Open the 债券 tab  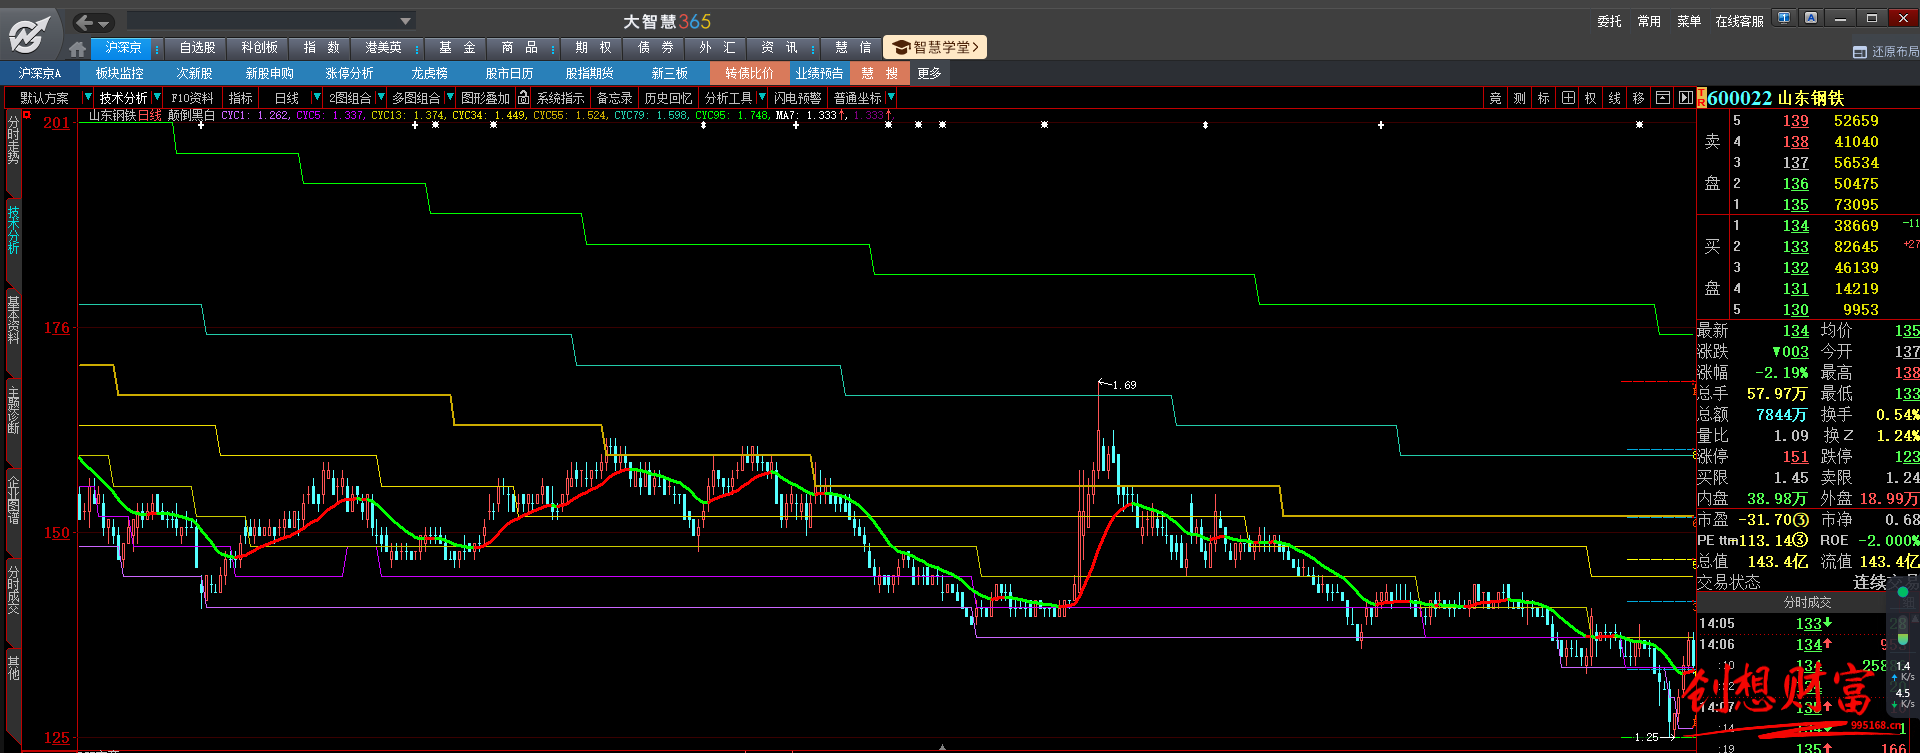point(655,48)
